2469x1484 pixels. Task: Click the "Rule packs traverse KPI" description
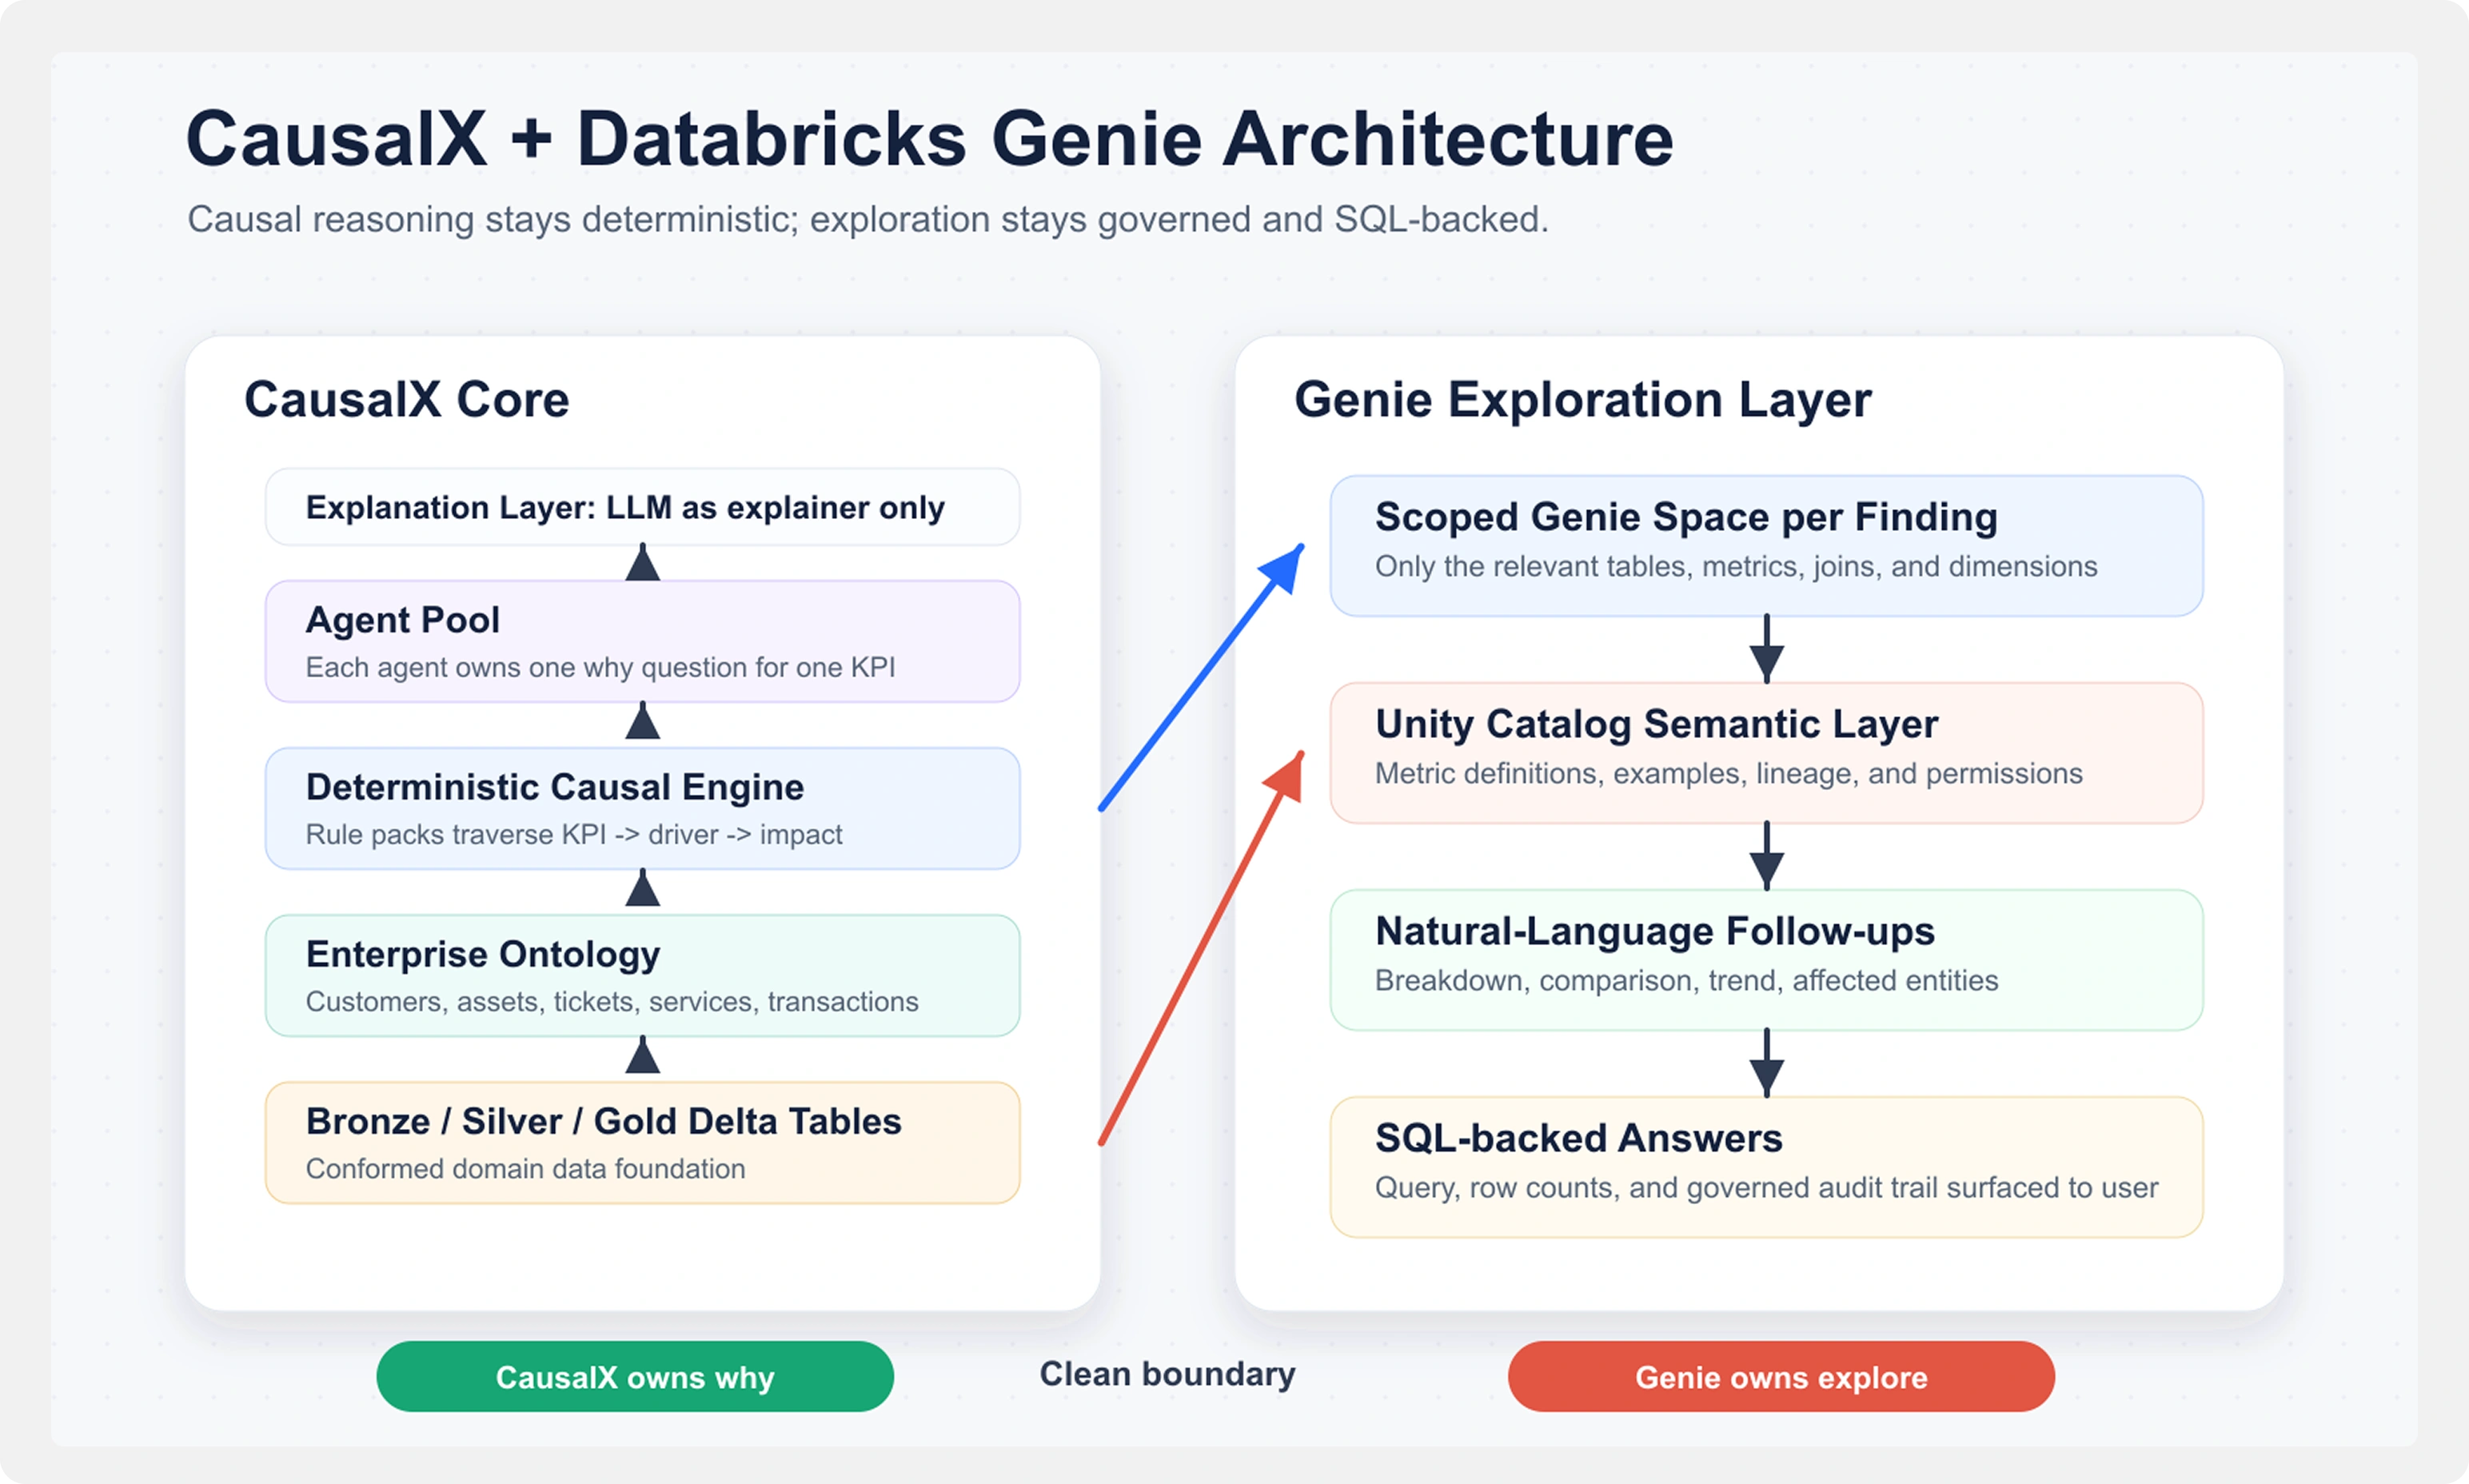(x=574, y=835)
